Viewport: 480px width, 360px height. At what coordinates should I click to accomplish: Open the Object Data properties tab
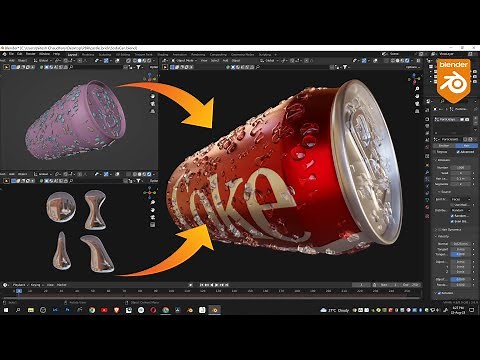[x=427, y=200]
